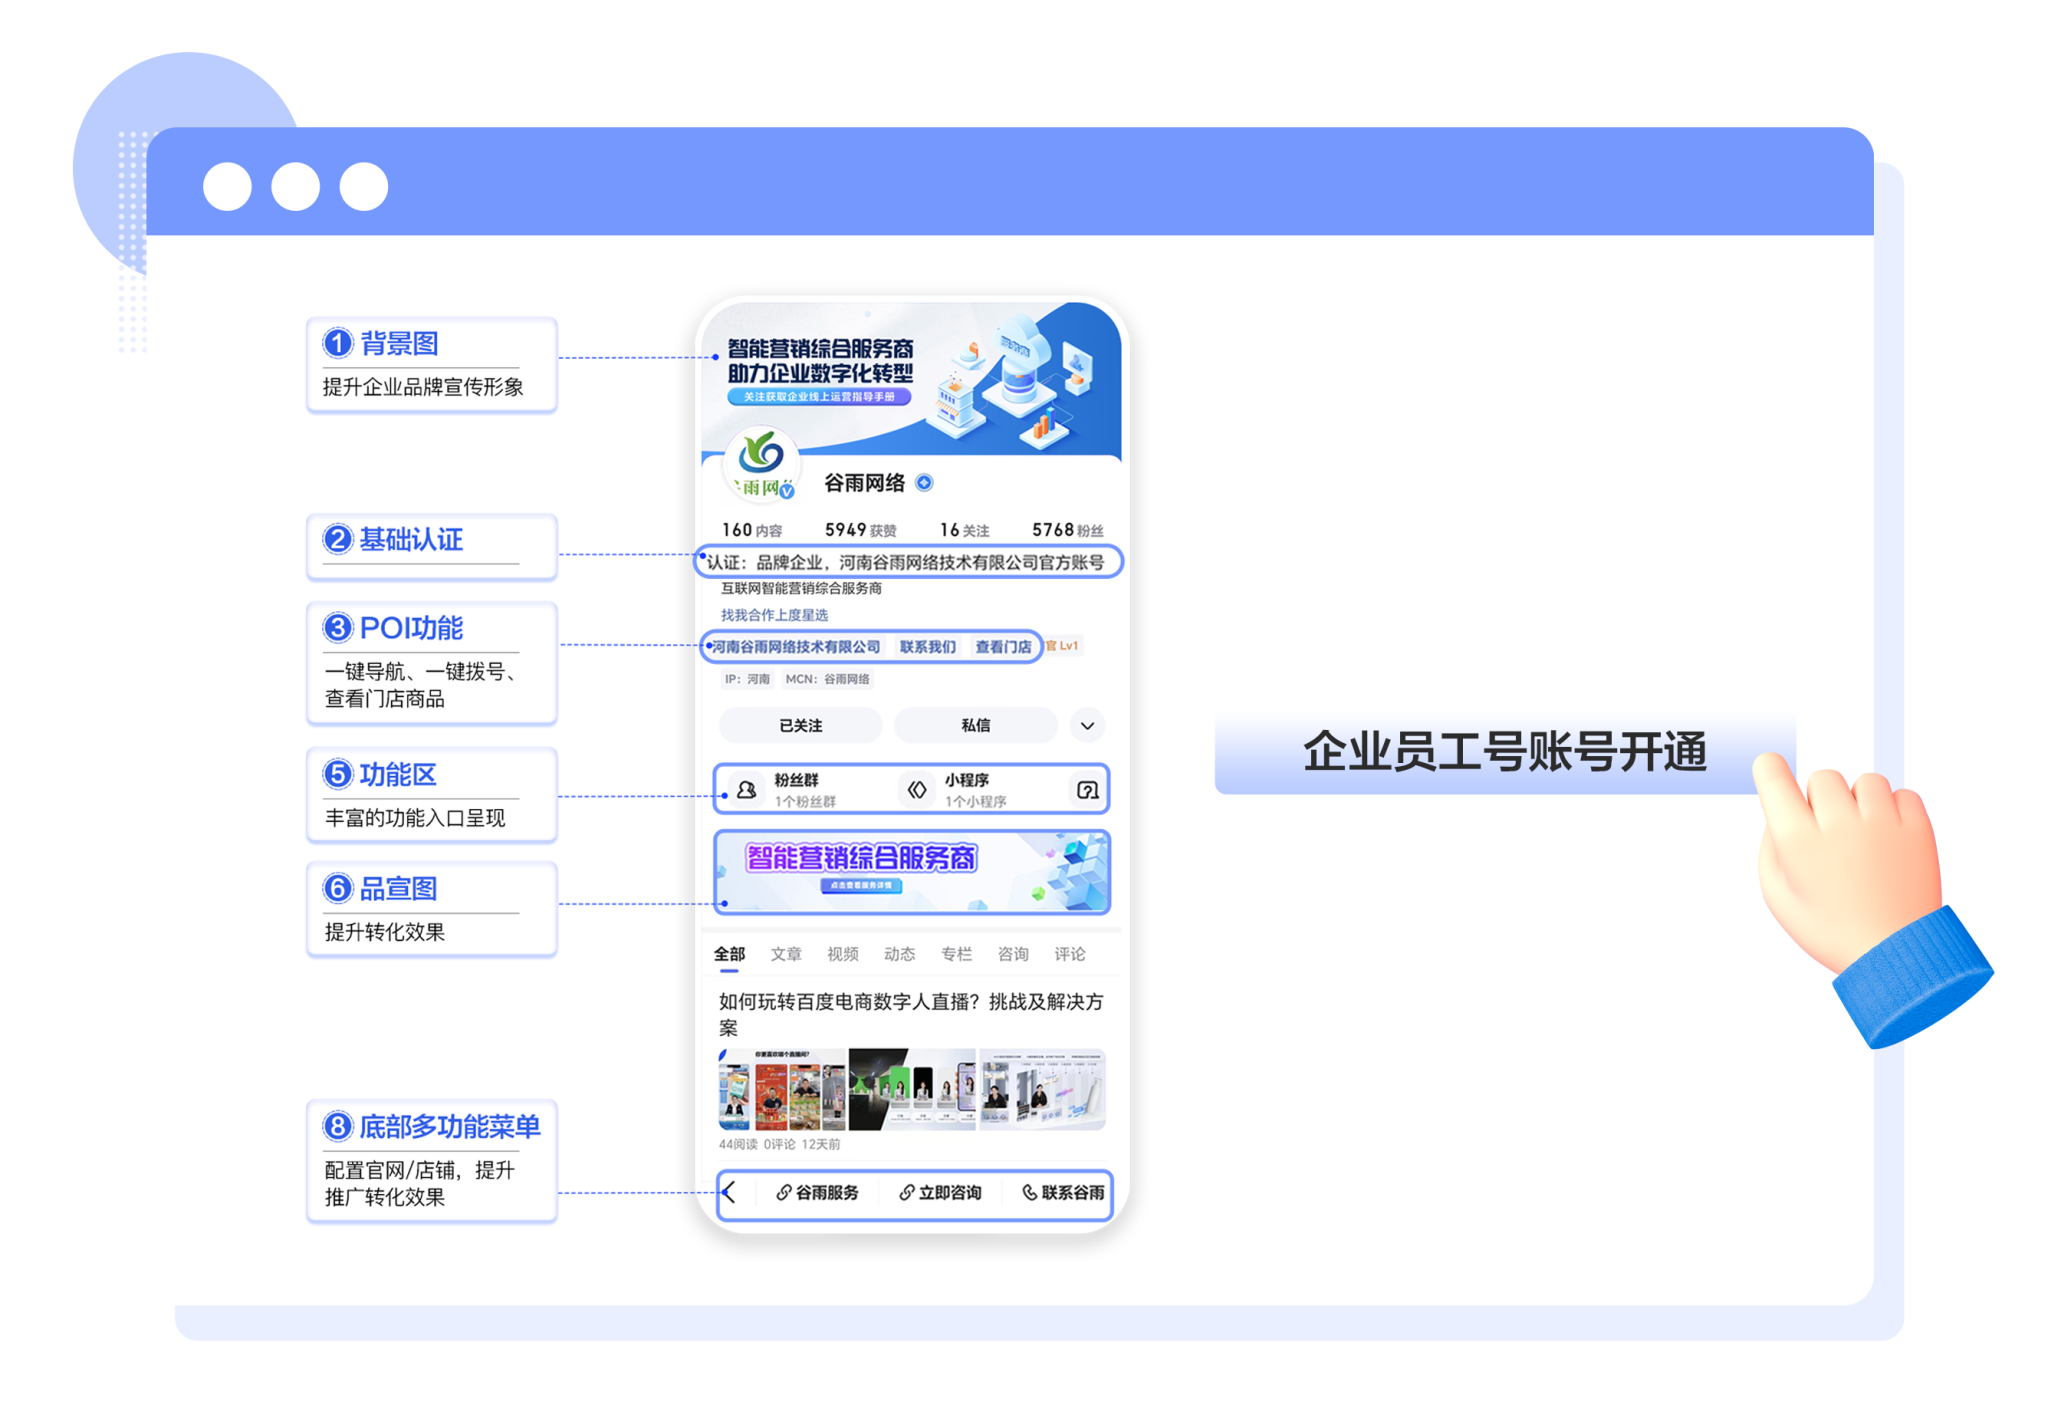Tap the 已关注 follow button
Image resolution: width=2048 pixels, height=1424 pixels.
[800, 725]
